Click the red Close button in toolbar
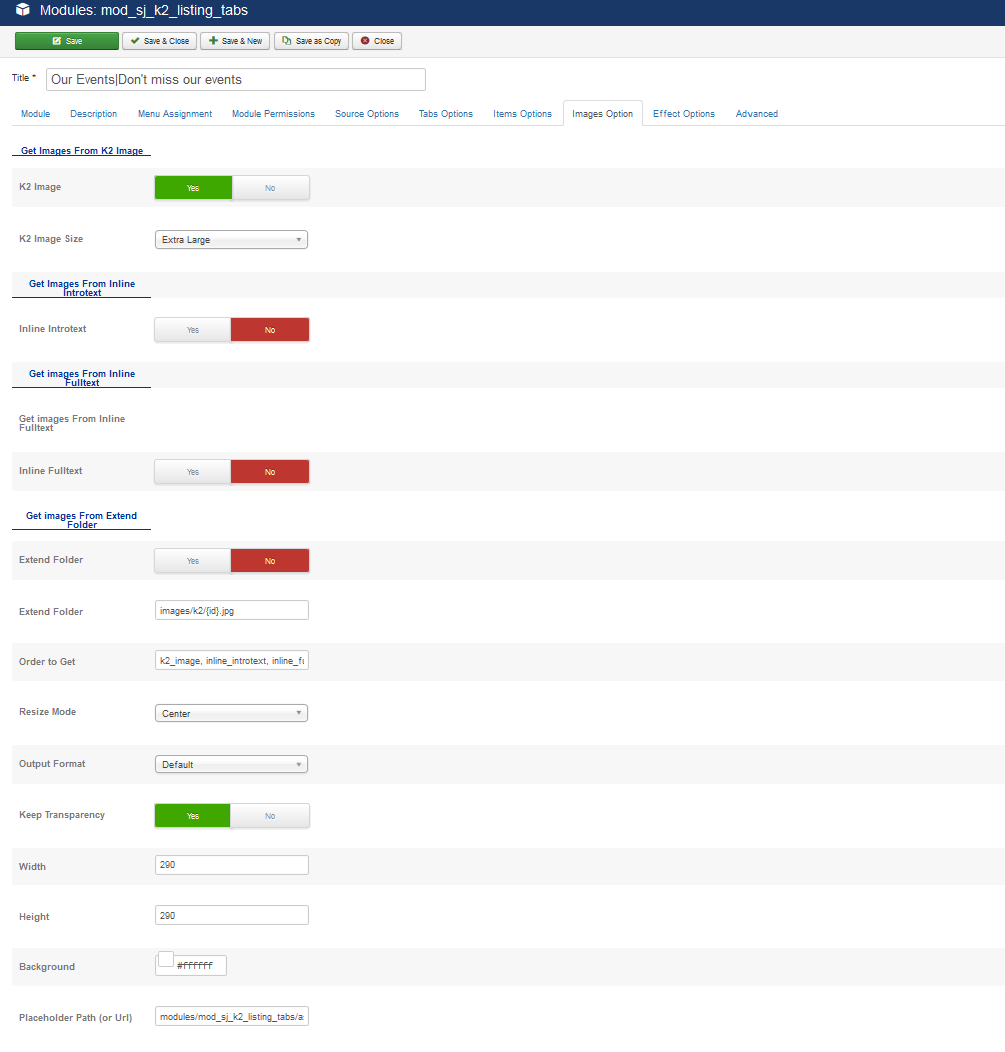1005x1052 pixels. pos(377,41)
